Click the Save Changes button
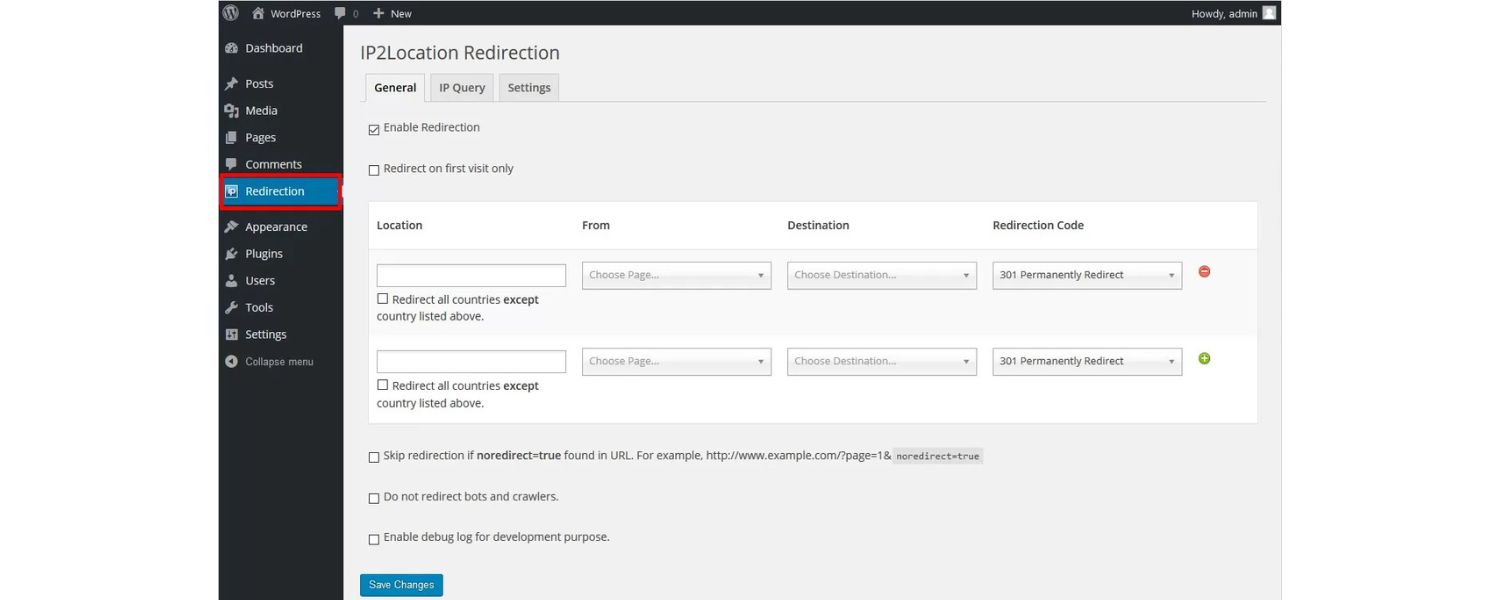The width and height of the screenshot is (1500, 600). tap(401, 584)
